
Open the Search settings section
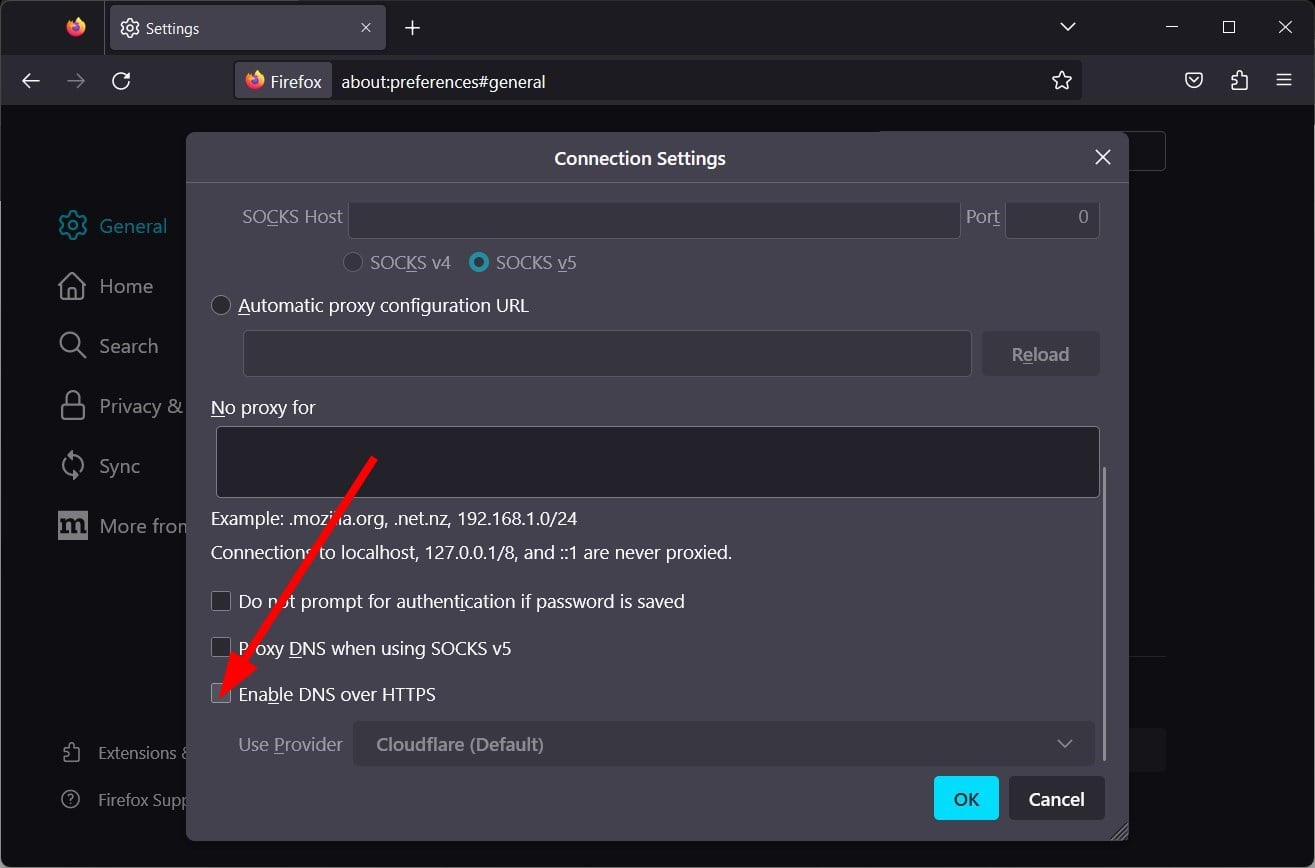[128, 345]
